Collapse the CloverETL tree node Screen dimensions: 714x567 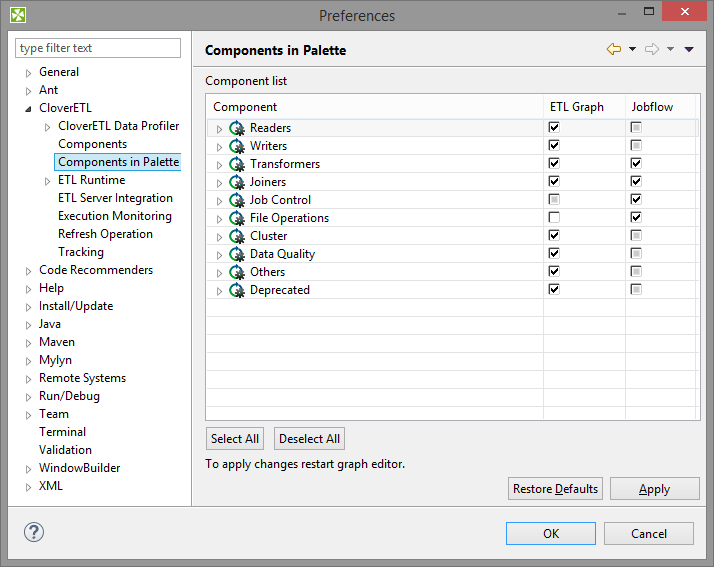[28, 108]
